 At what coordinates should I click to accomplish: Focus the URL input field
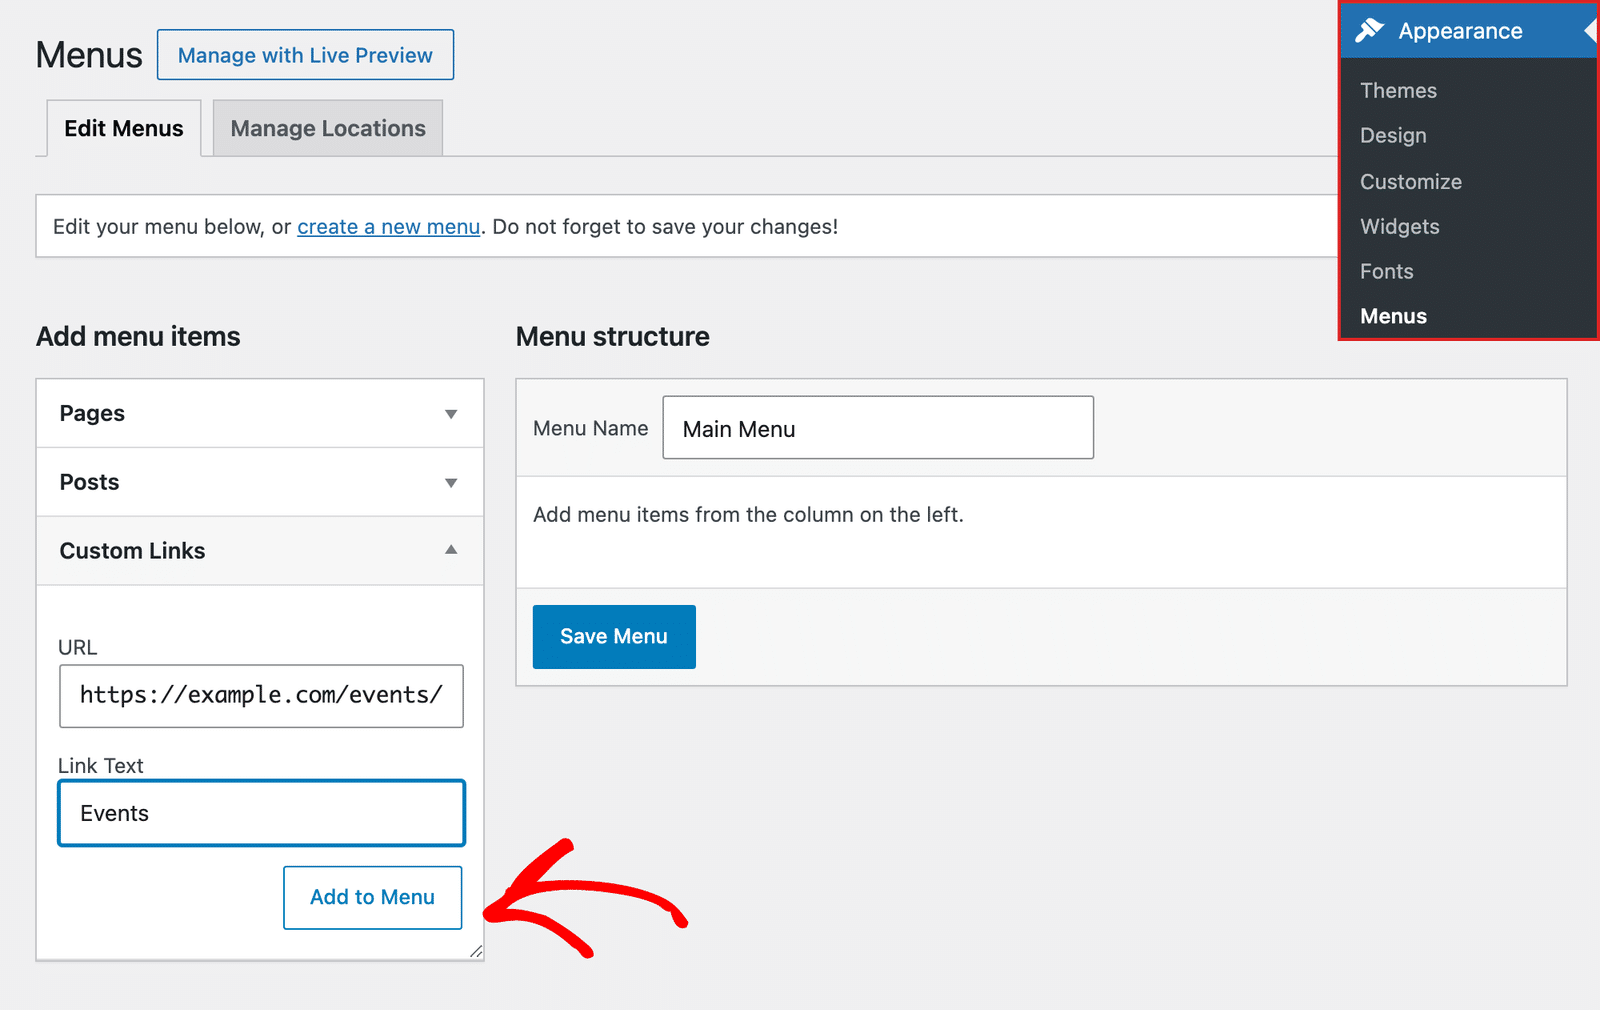261,696
